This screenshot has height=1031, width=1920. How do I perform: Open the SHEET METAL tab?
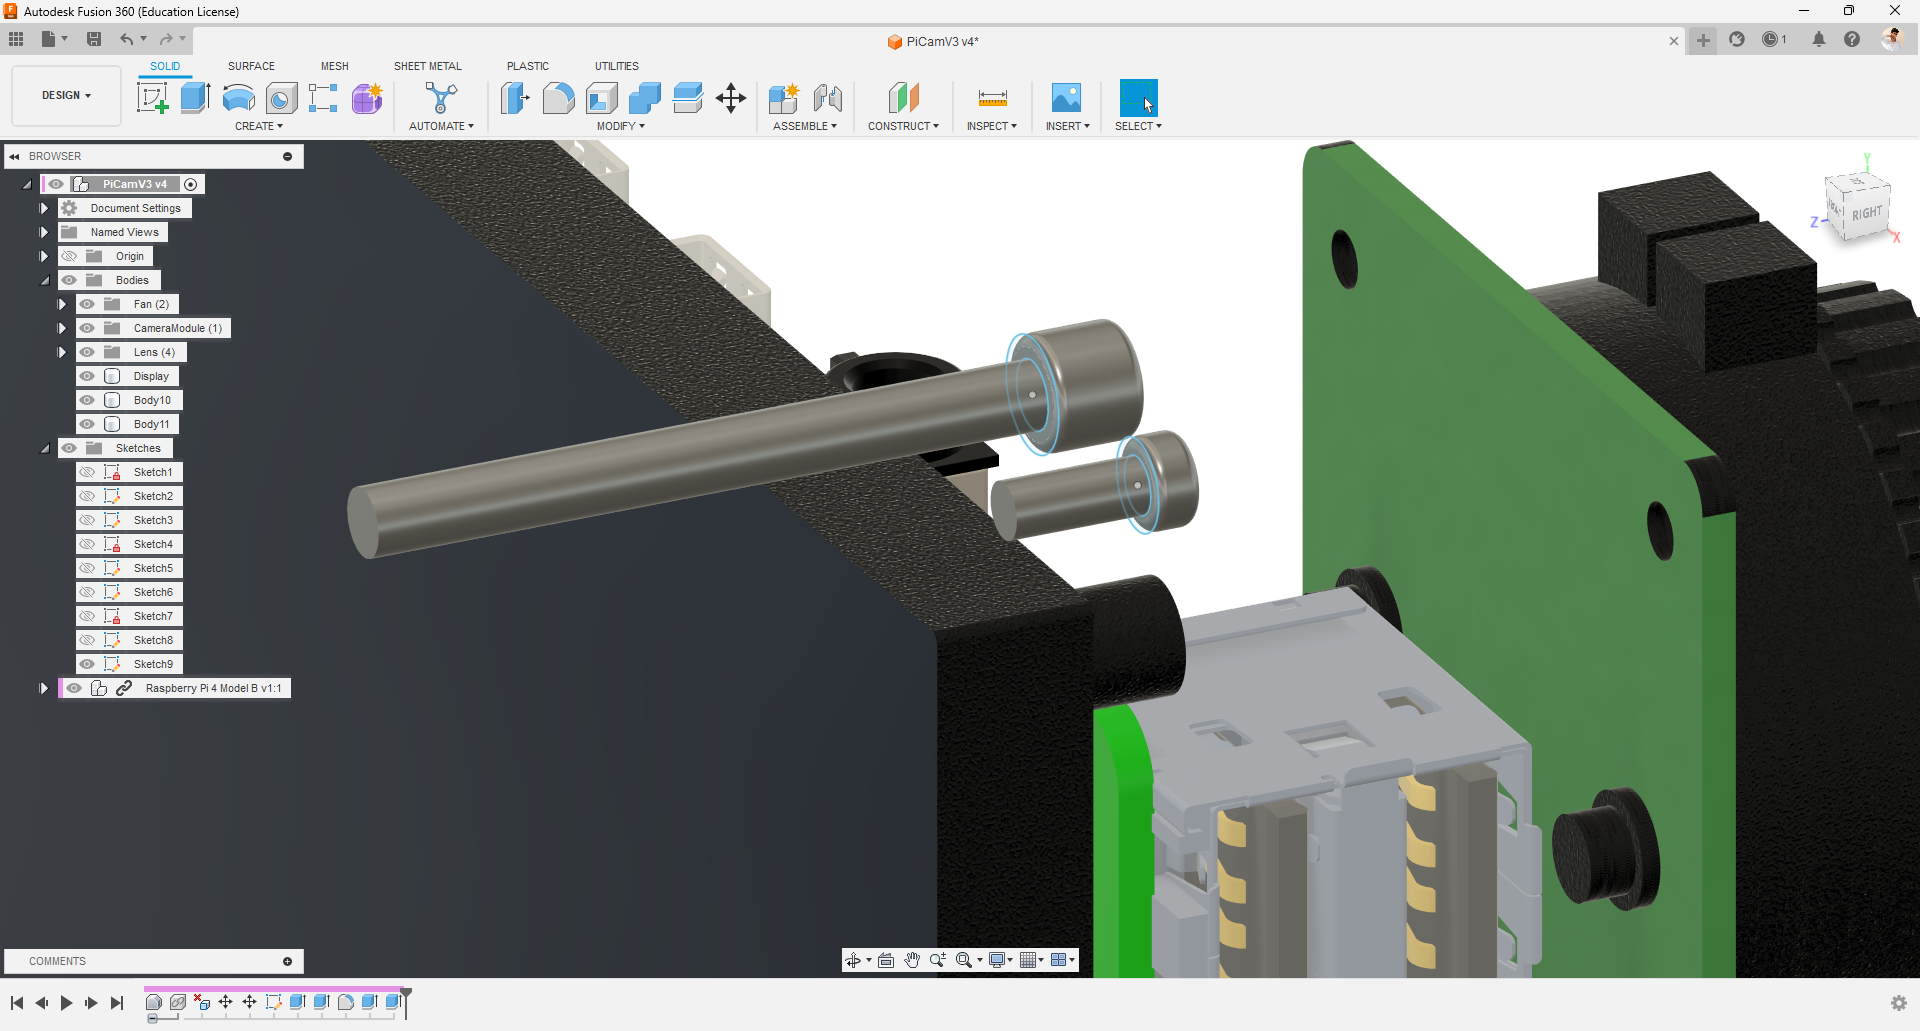[x=428, y=66]
